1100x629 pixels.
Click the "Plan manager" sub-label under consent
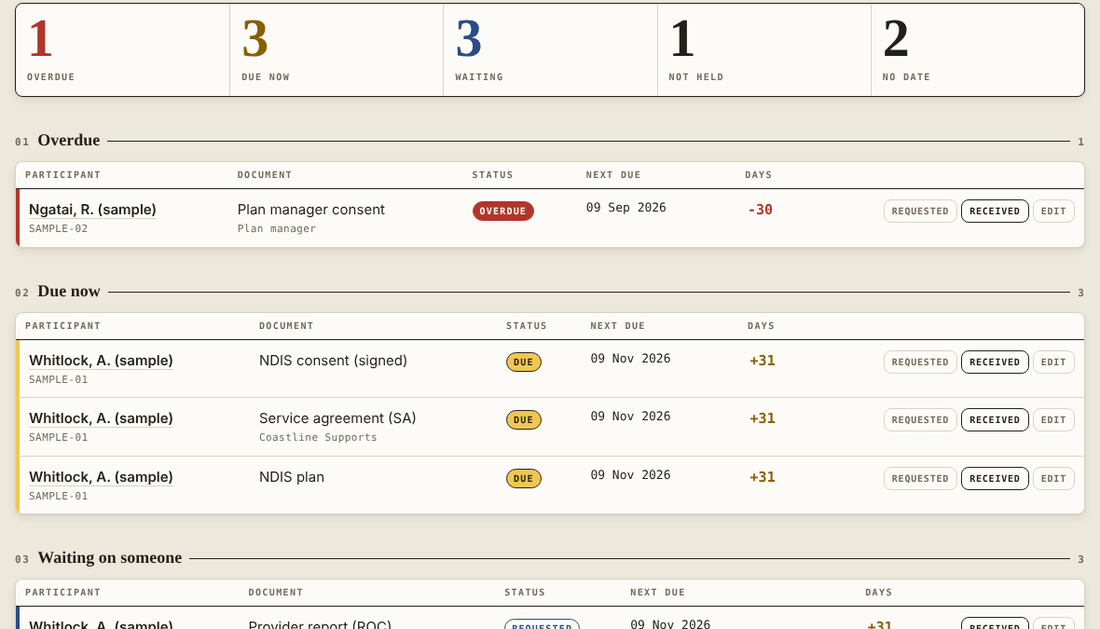coord(276,229)
